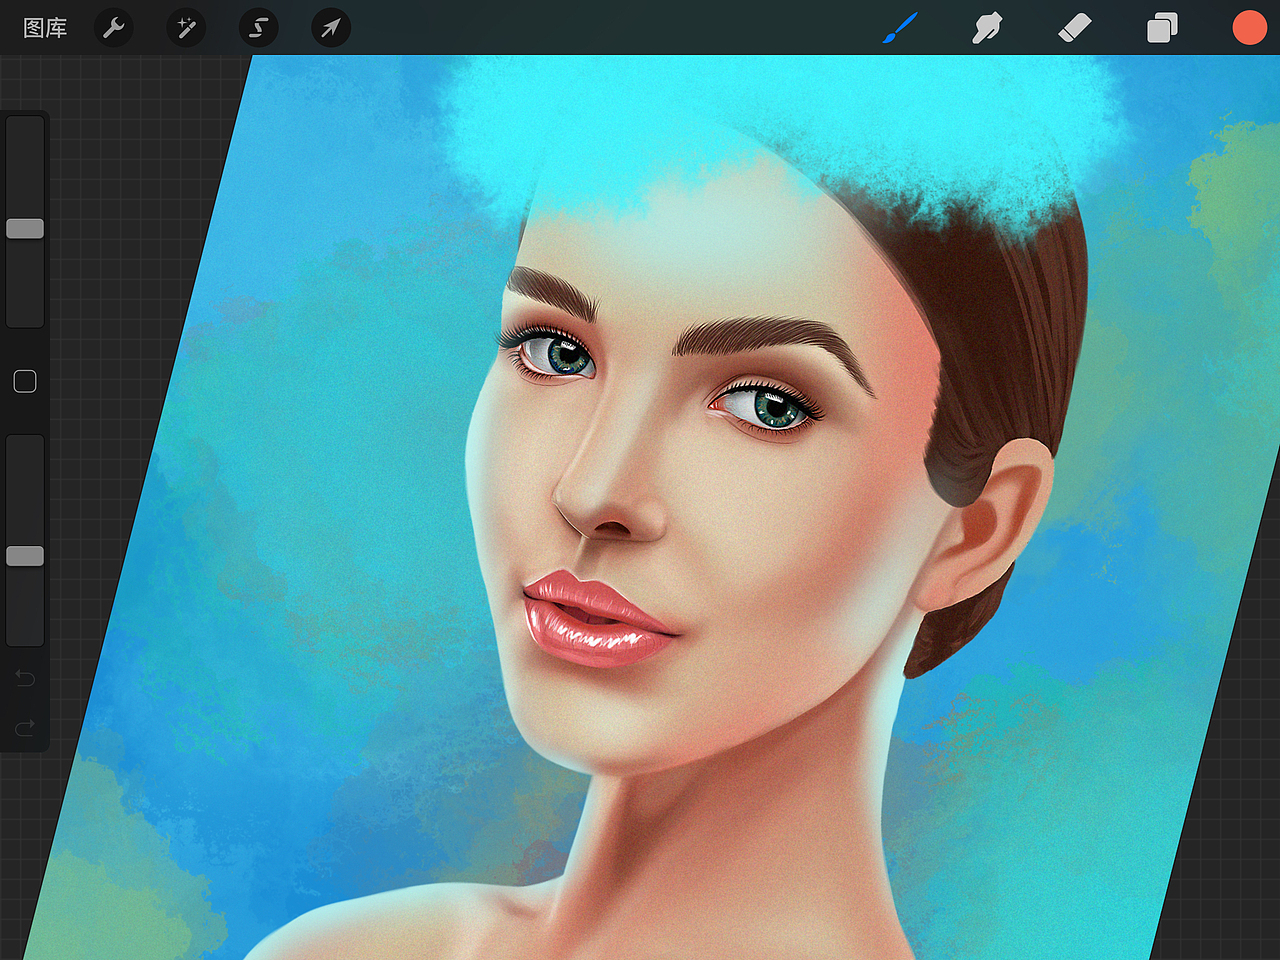Tap the square modify button in sidebar
Image resolution: width=1280 pixels, height=960 pixels.
[x=25, y=381]
